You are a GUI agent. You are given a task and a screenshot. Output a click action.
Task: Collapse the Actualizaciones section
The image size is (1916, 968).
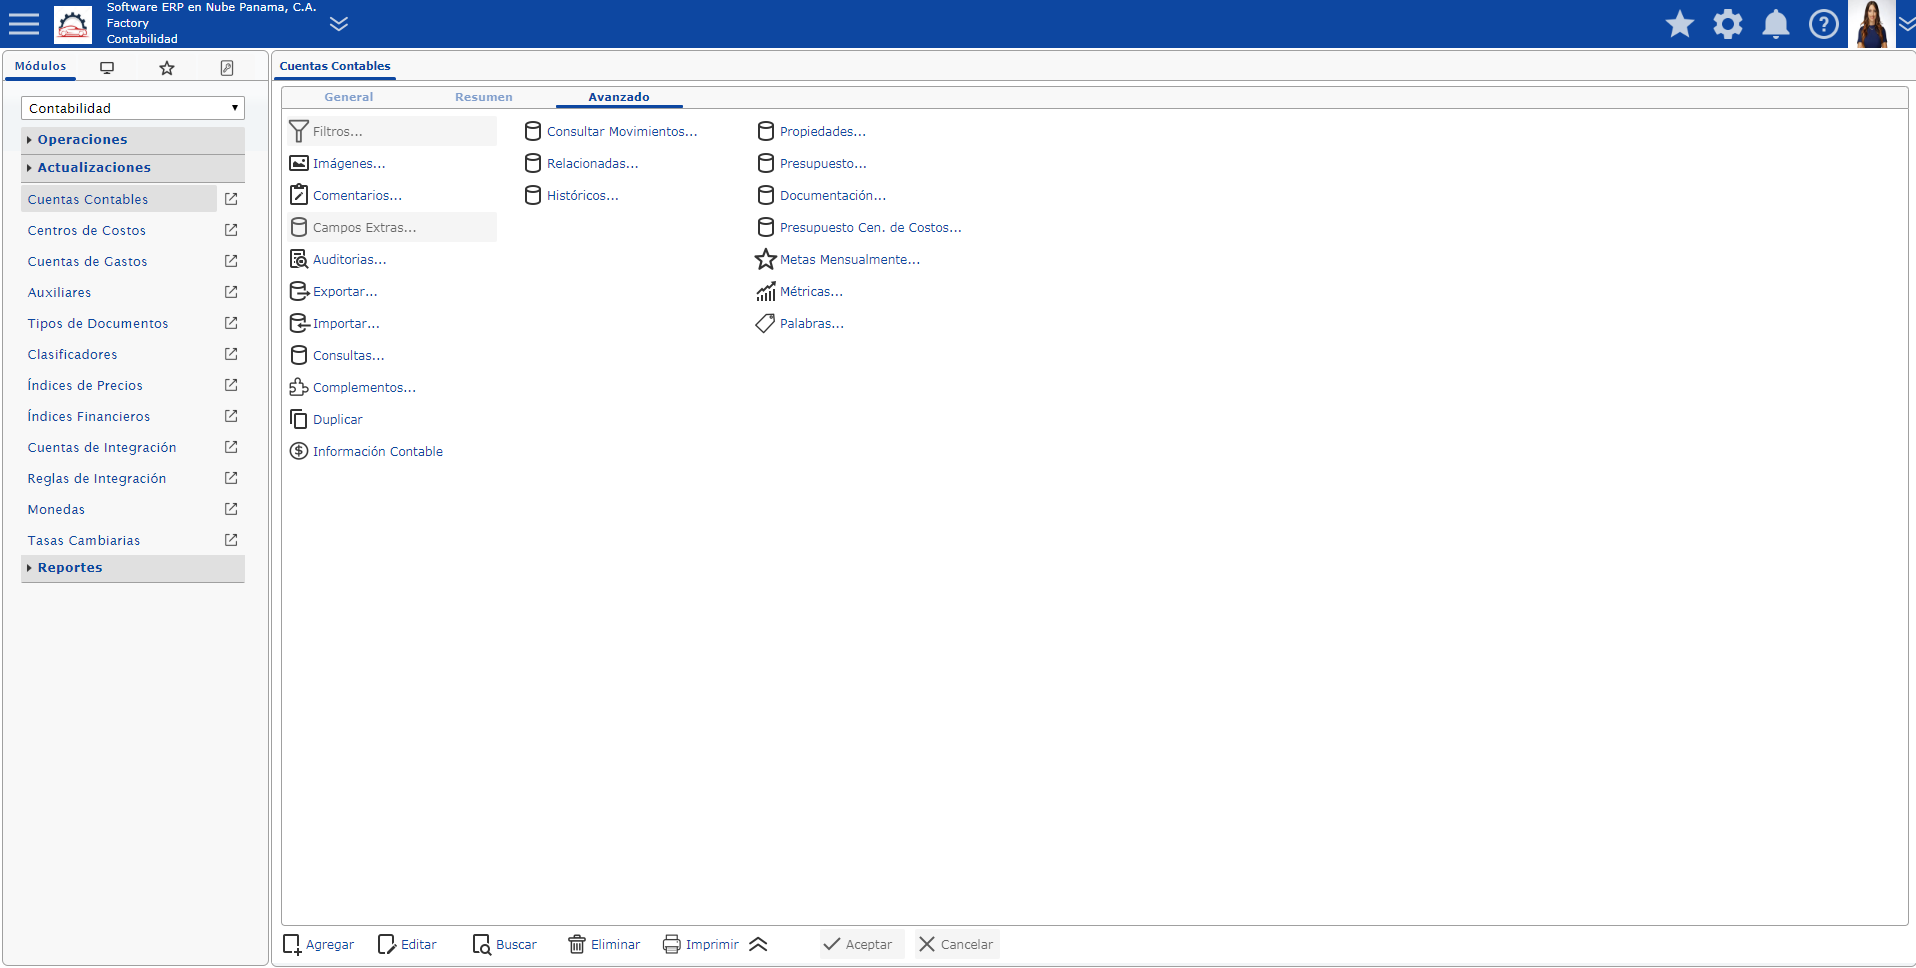pos(133,167)
